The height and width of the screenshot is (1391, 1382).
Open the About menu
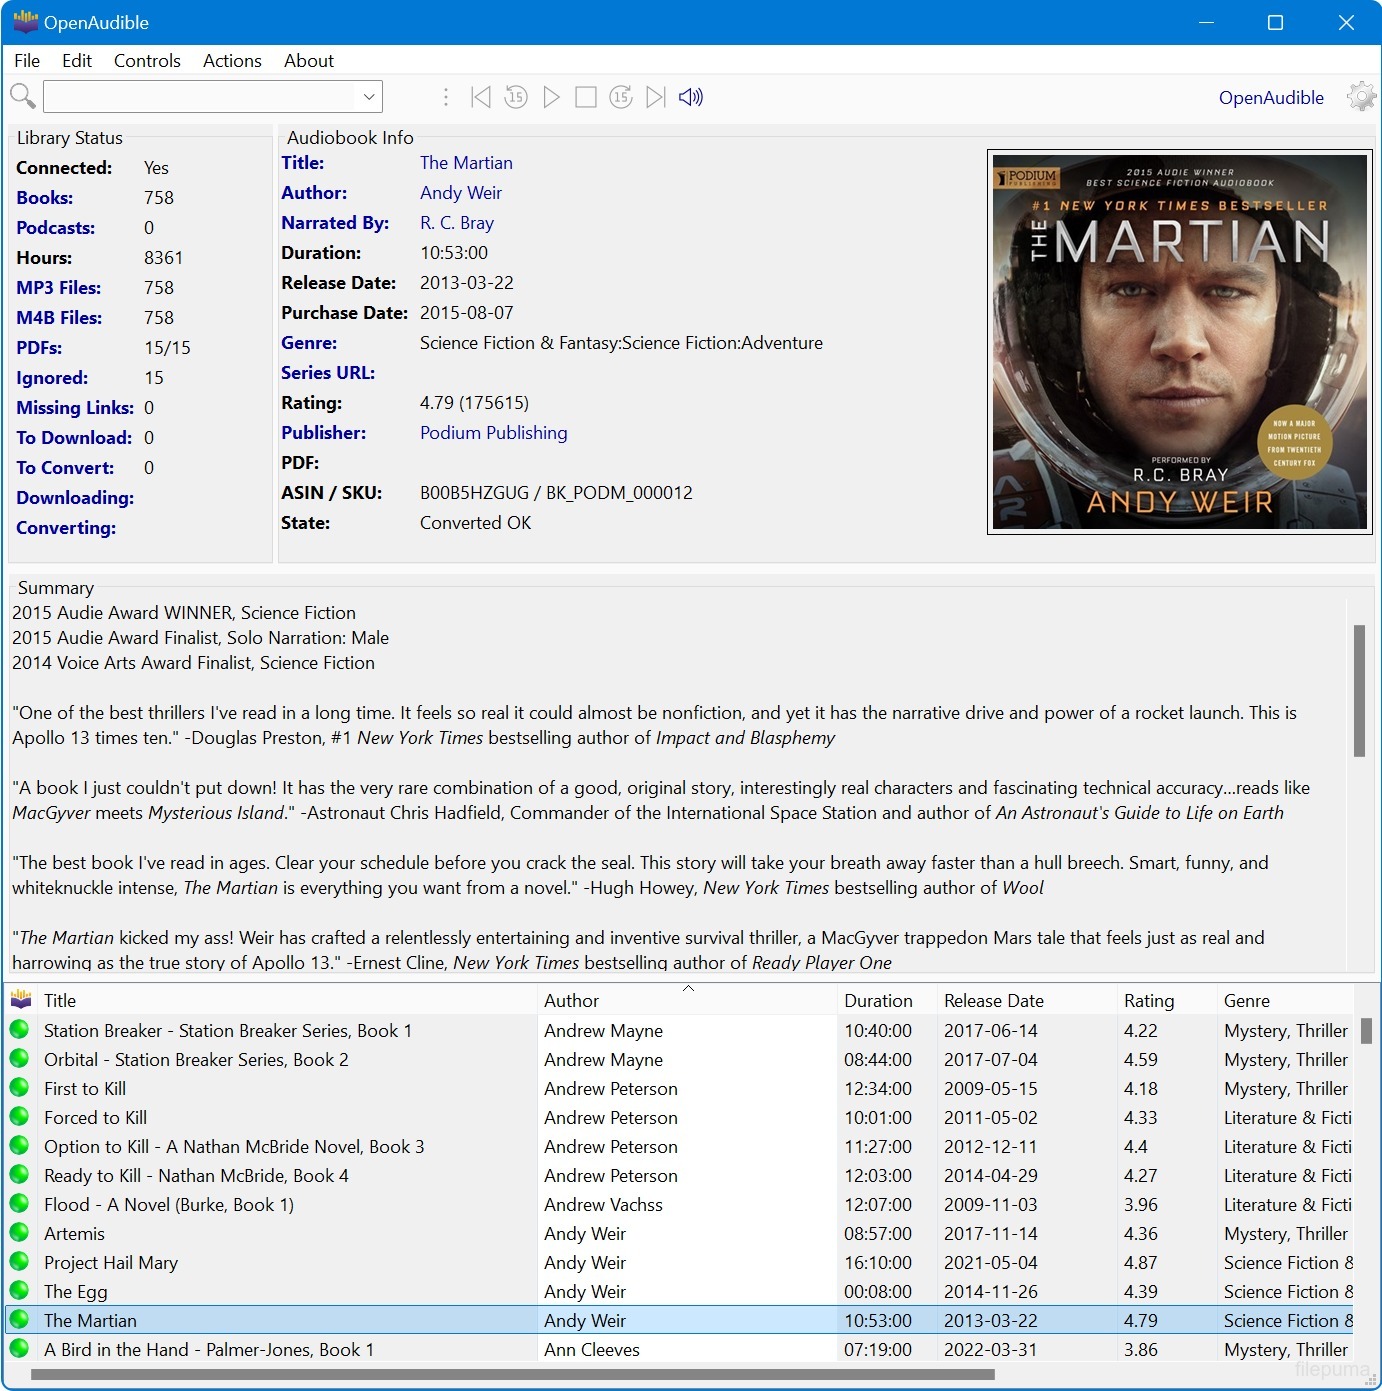coord(309,61)
